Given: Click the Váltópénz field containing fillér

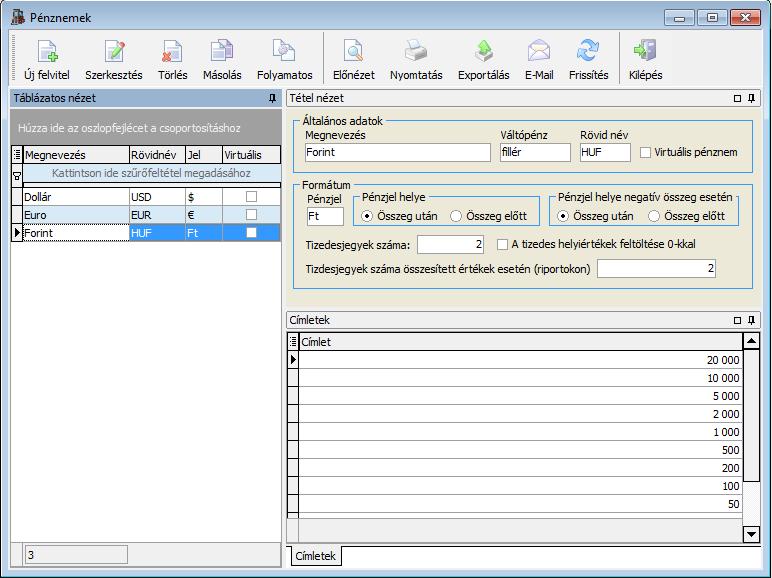Looking at the screenshot, I should point(535,153).
